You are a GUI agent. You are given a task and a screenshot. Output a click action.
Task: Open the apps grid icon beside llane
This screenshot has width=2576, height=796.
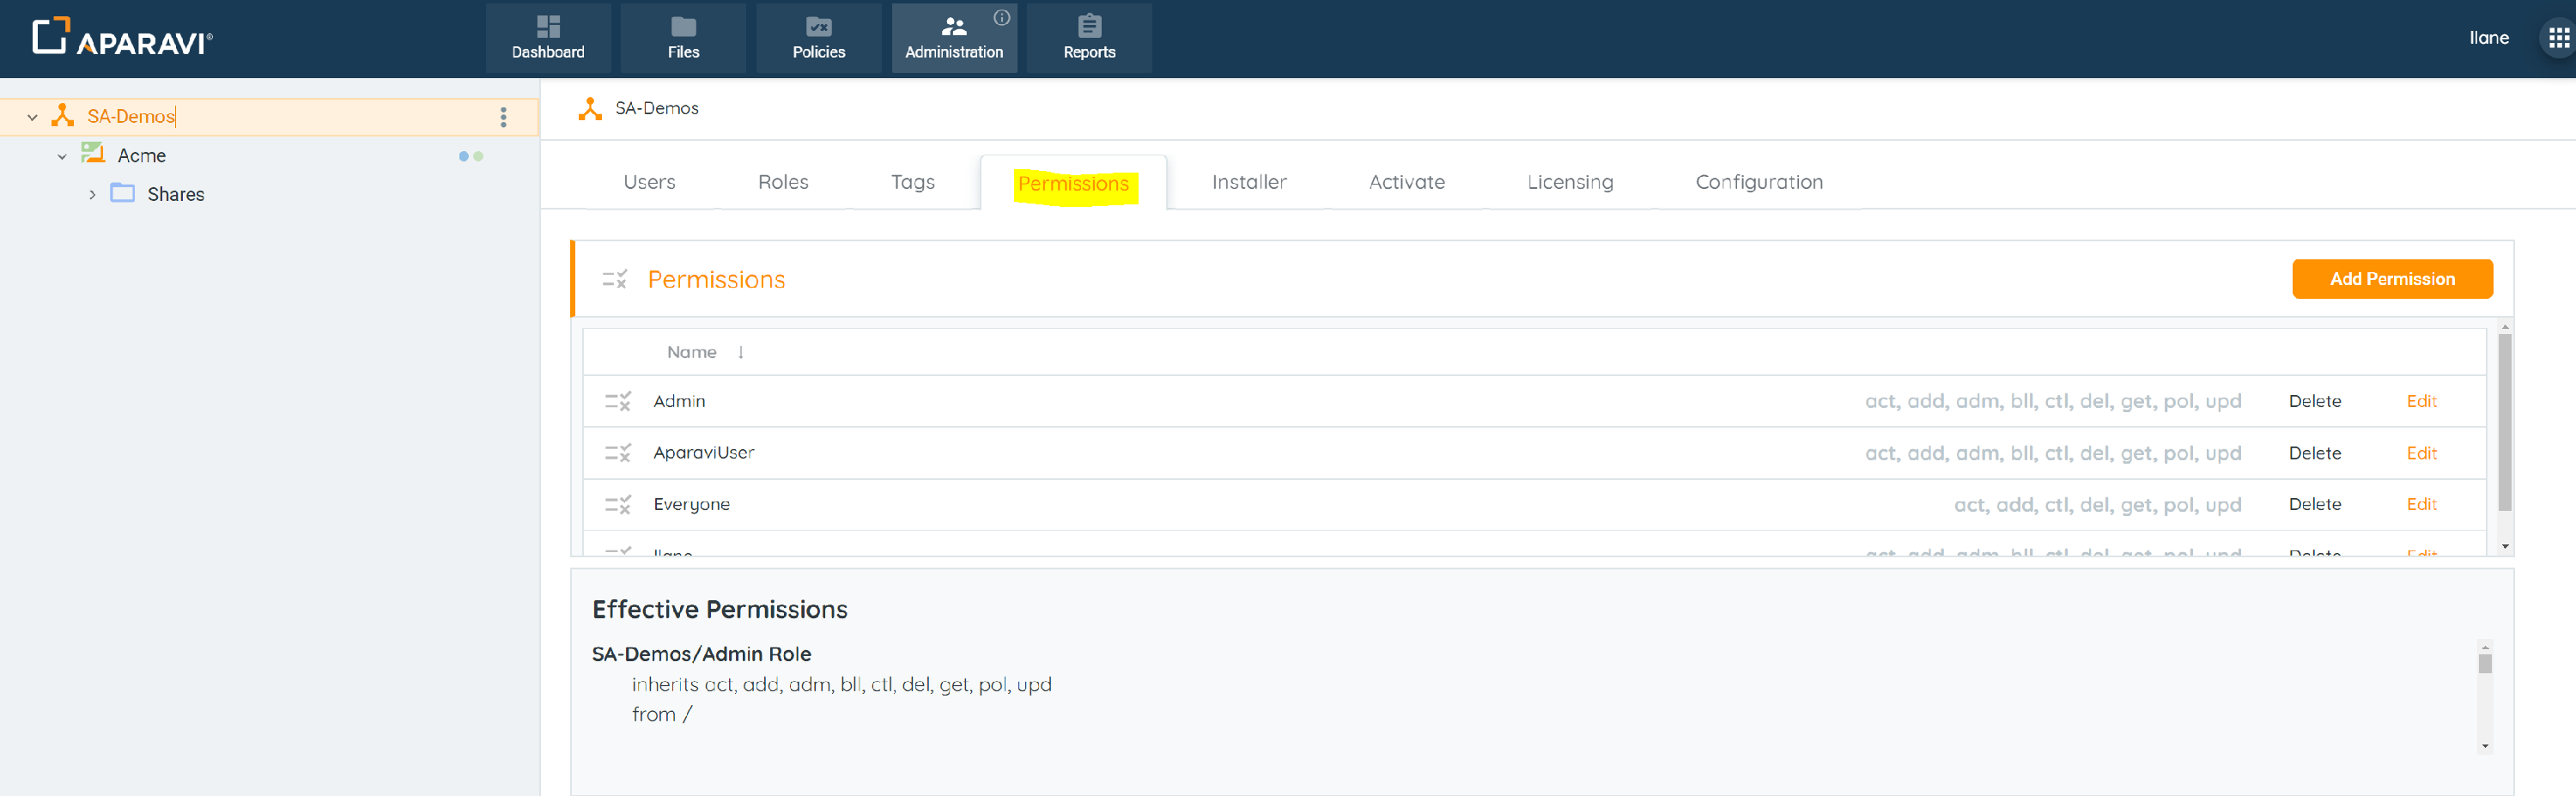(2558, 38)
